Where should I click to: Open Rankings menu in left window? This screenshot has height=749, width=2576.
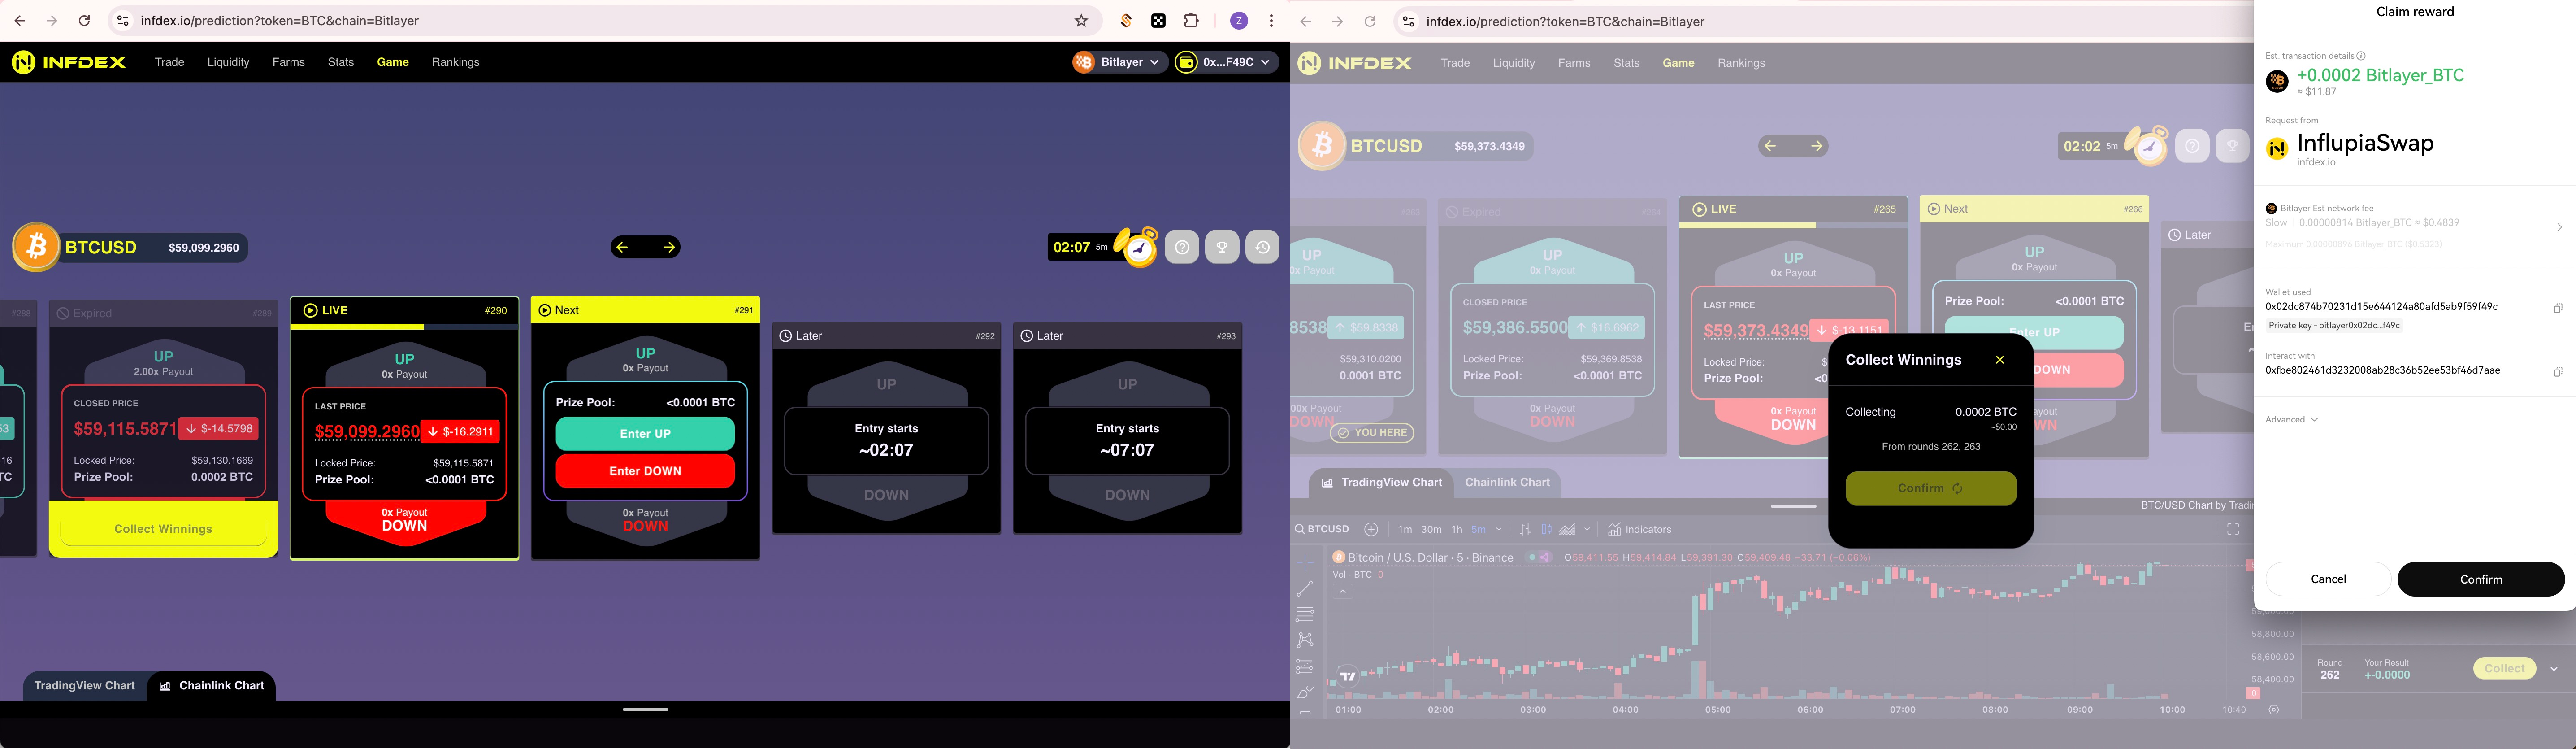455,62
